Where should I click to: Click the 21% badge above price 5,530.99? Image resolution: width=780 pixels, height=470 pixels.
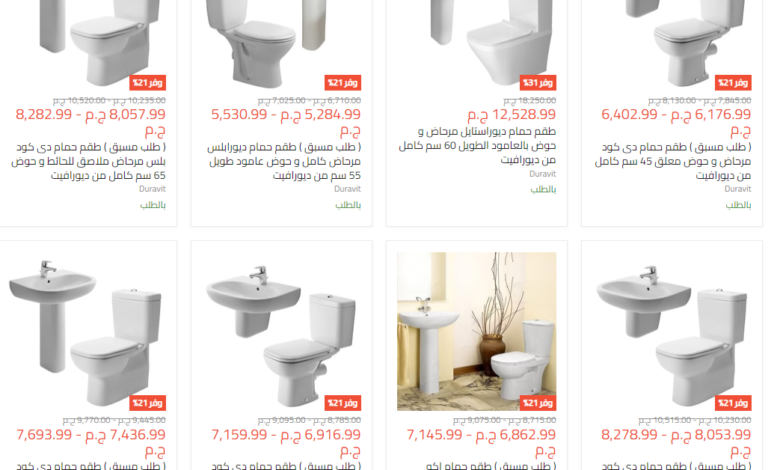coord(343,83)
